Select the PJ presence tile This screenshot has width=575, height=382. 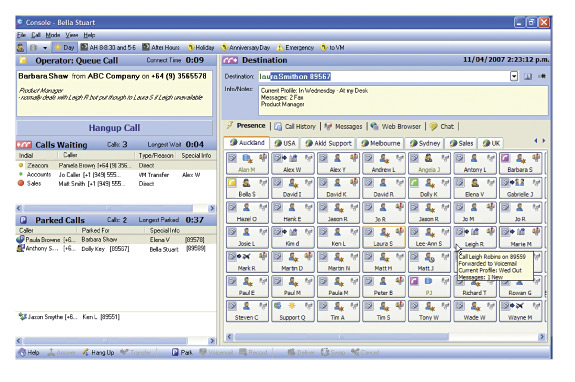point(429,286)
